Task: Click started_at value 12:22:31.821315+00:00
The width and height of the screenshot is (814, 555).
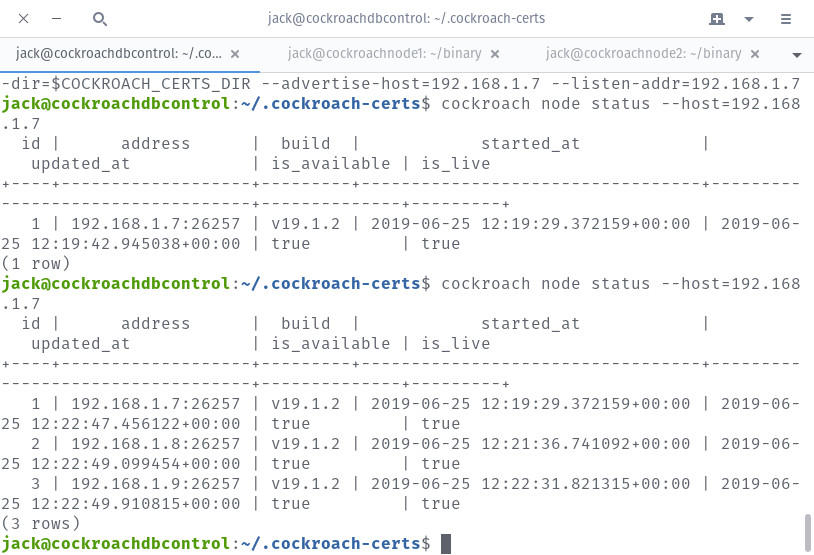Action: click(586, 484)
